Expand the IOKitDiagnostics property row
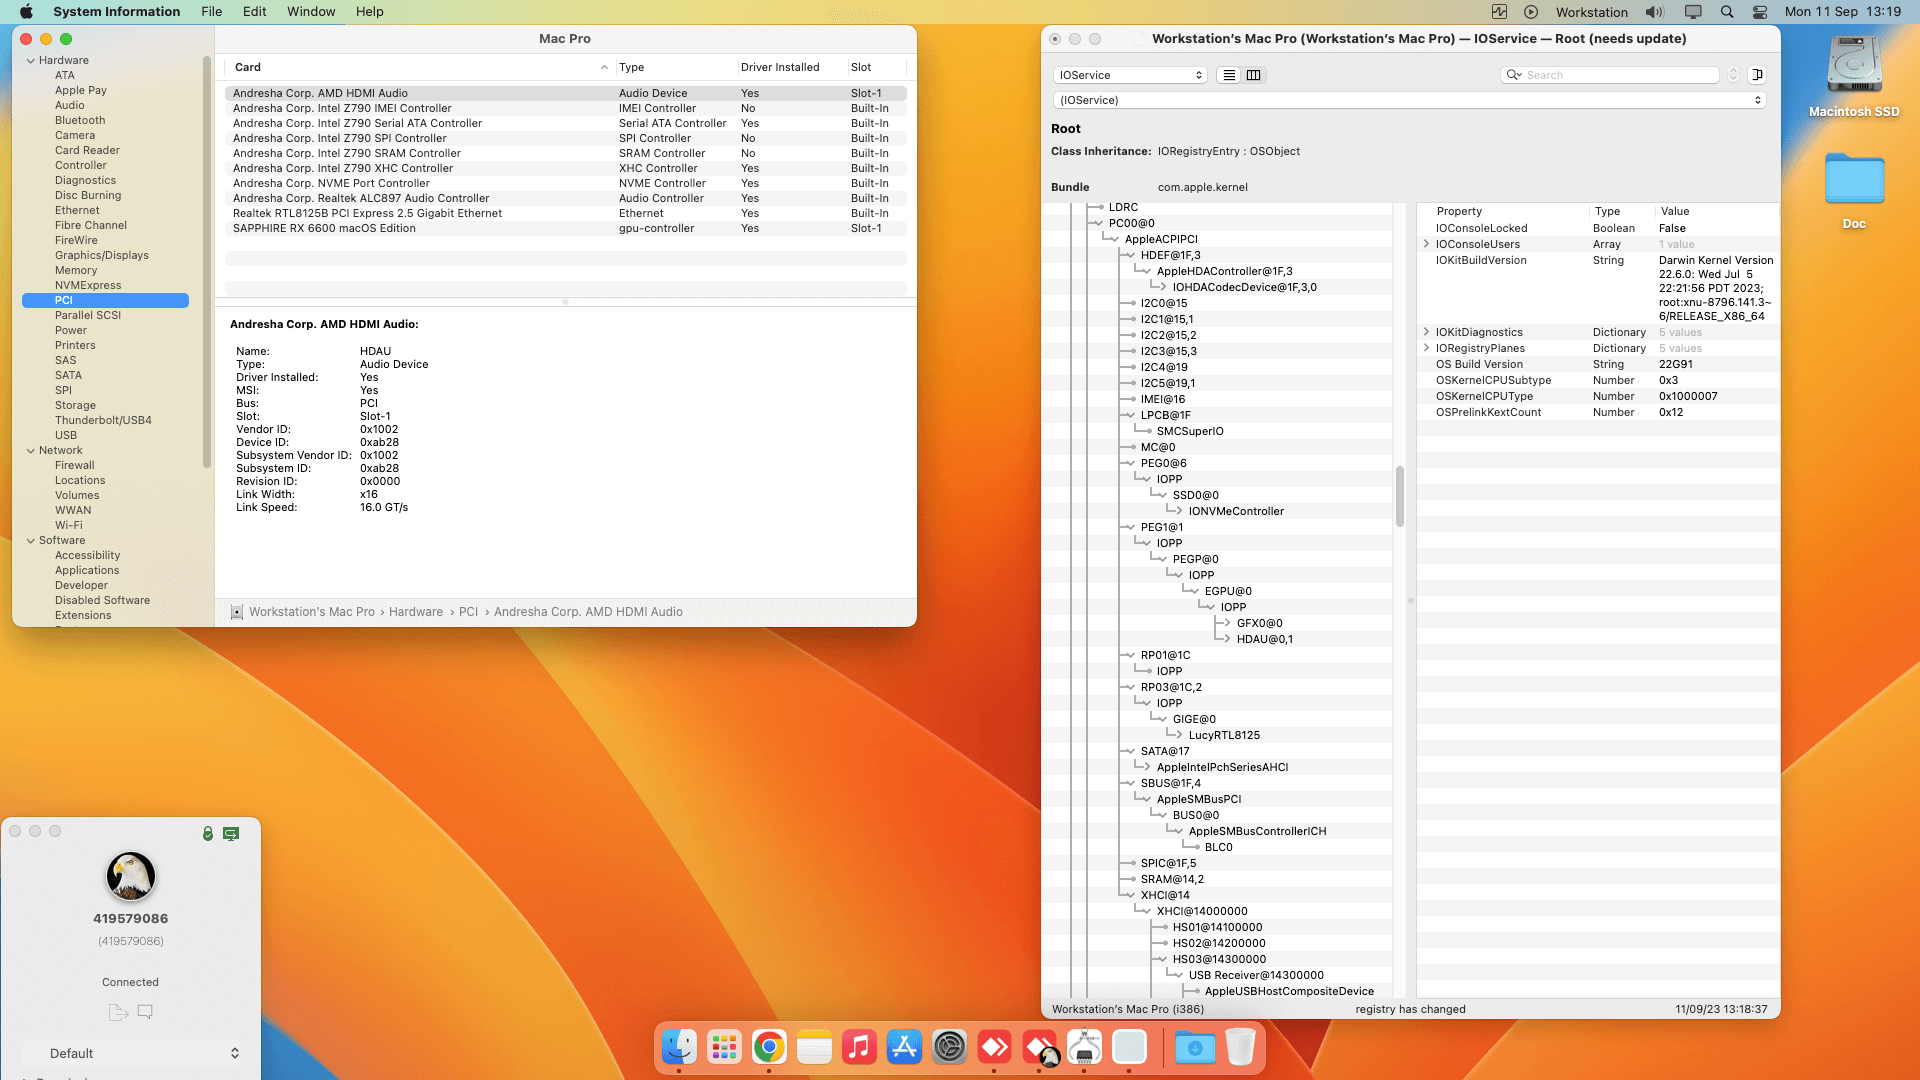The image size is (1920, 1080). coord(1426,331)
